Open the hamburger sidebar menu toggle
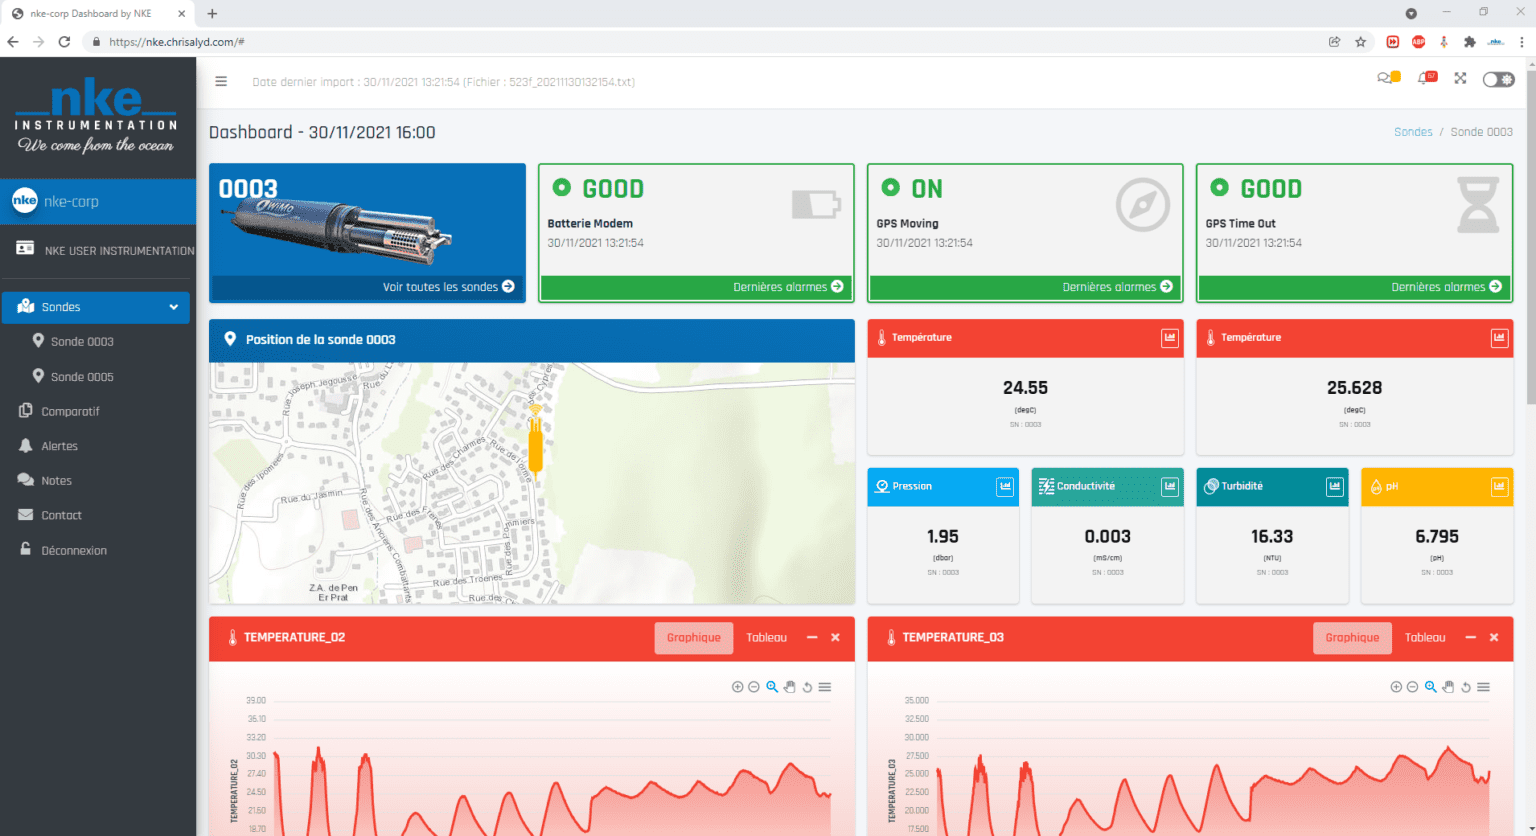Image resolution: width=1536 pixels, height=836 pixels. (x=221, y=82)
